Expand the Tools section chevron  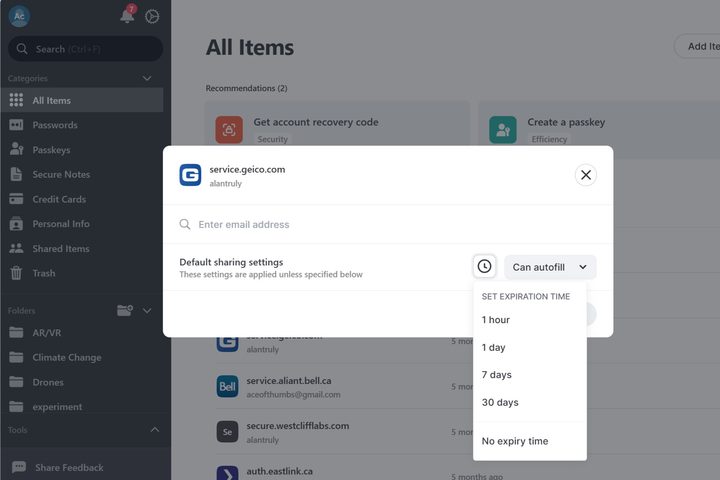pyautogui.click(x=155, y=430)
